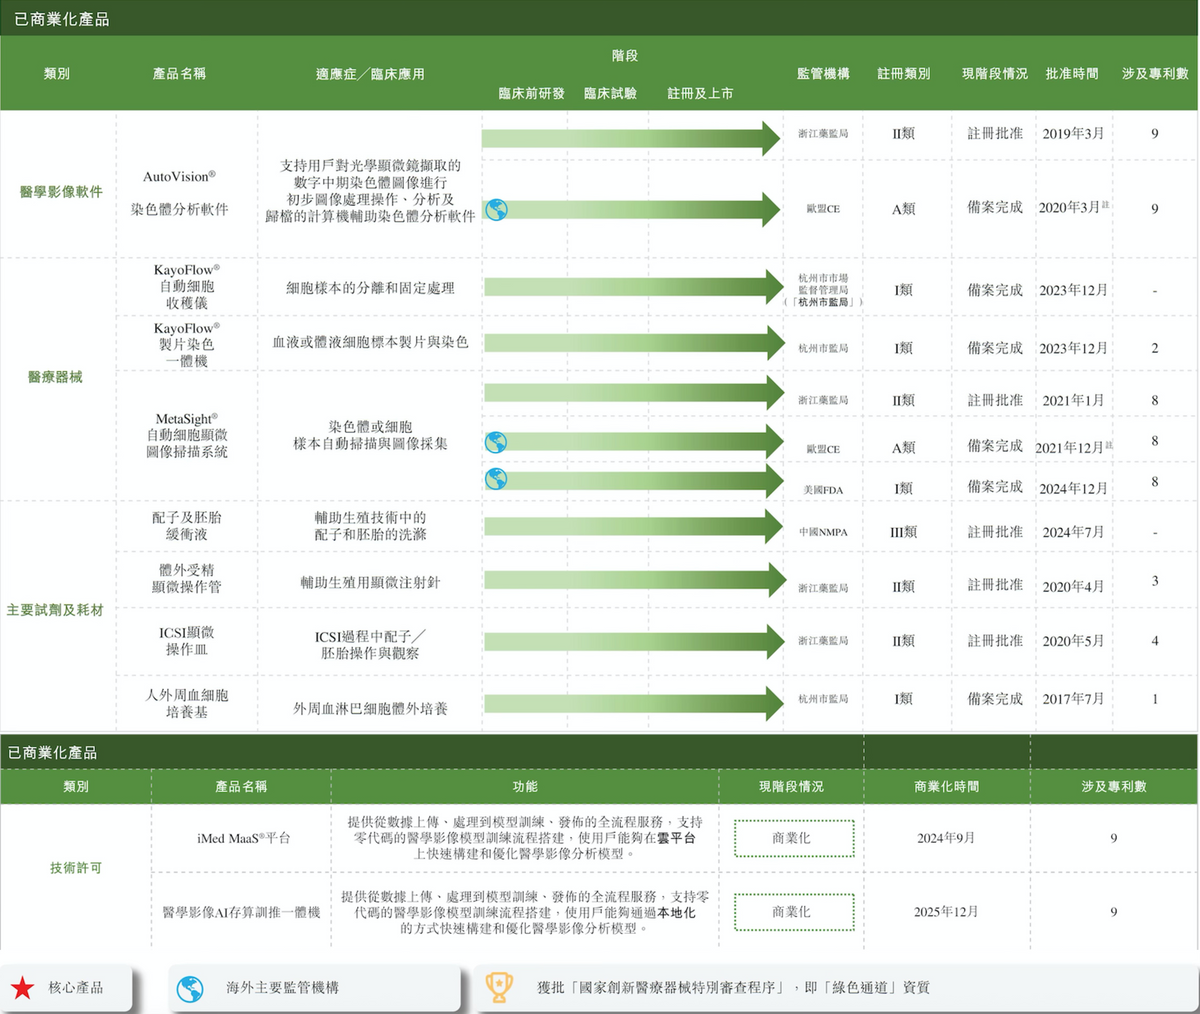Screen dimensions: 1200x1014
Task: Click the globe icon in AutoVision 歐盟CE row
Action: click(x=496, y=210)
